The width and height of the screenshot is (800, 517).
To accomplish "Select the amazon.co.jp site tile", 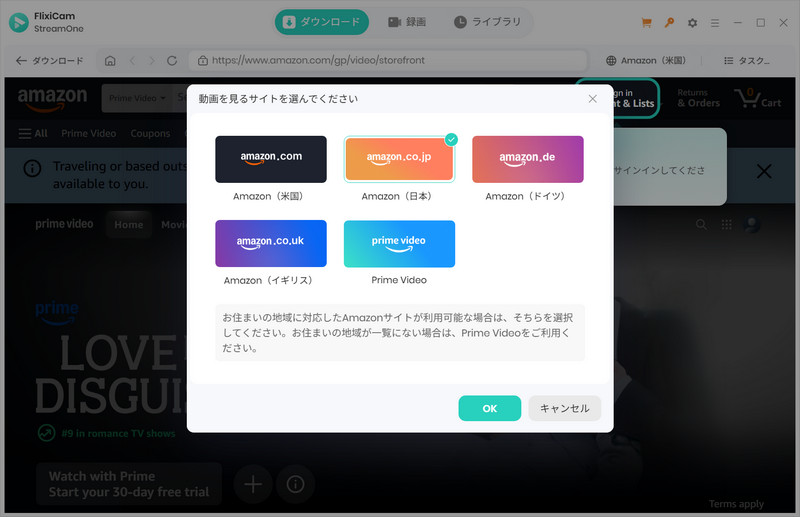I will click(399, 159).
